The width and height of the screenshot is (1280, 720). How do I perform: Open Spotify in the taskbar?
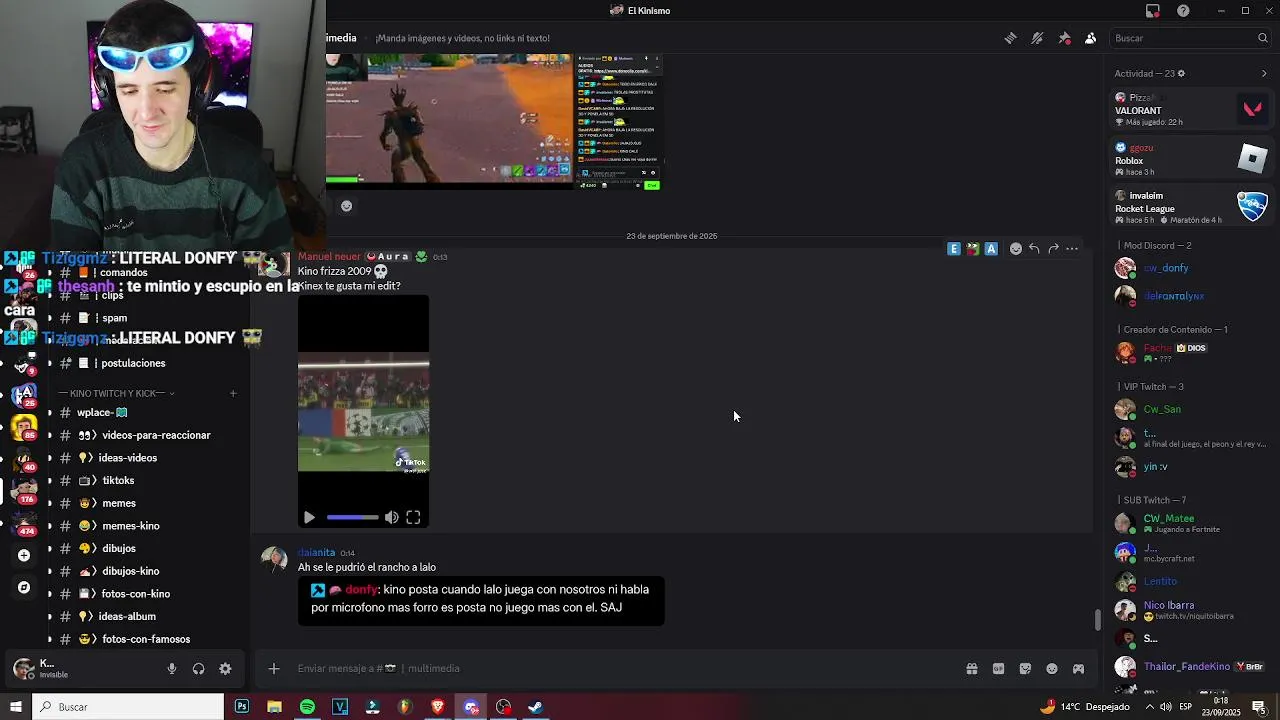pyautogui.click(x=307, y=707)
